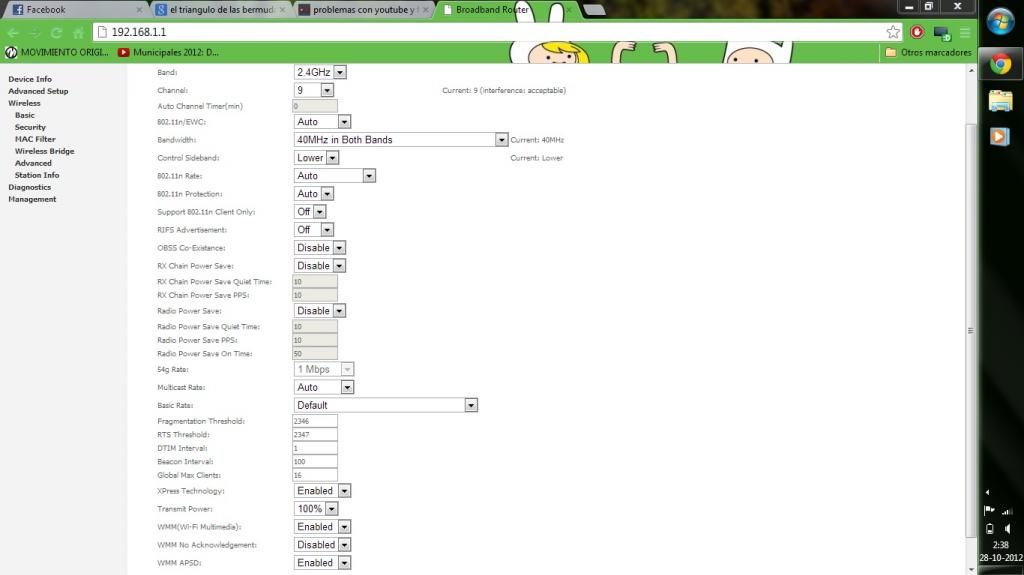Screen dimensions: 1024x575
Task: Show hidden tray icons arrow
Action: tap(987, 492)
